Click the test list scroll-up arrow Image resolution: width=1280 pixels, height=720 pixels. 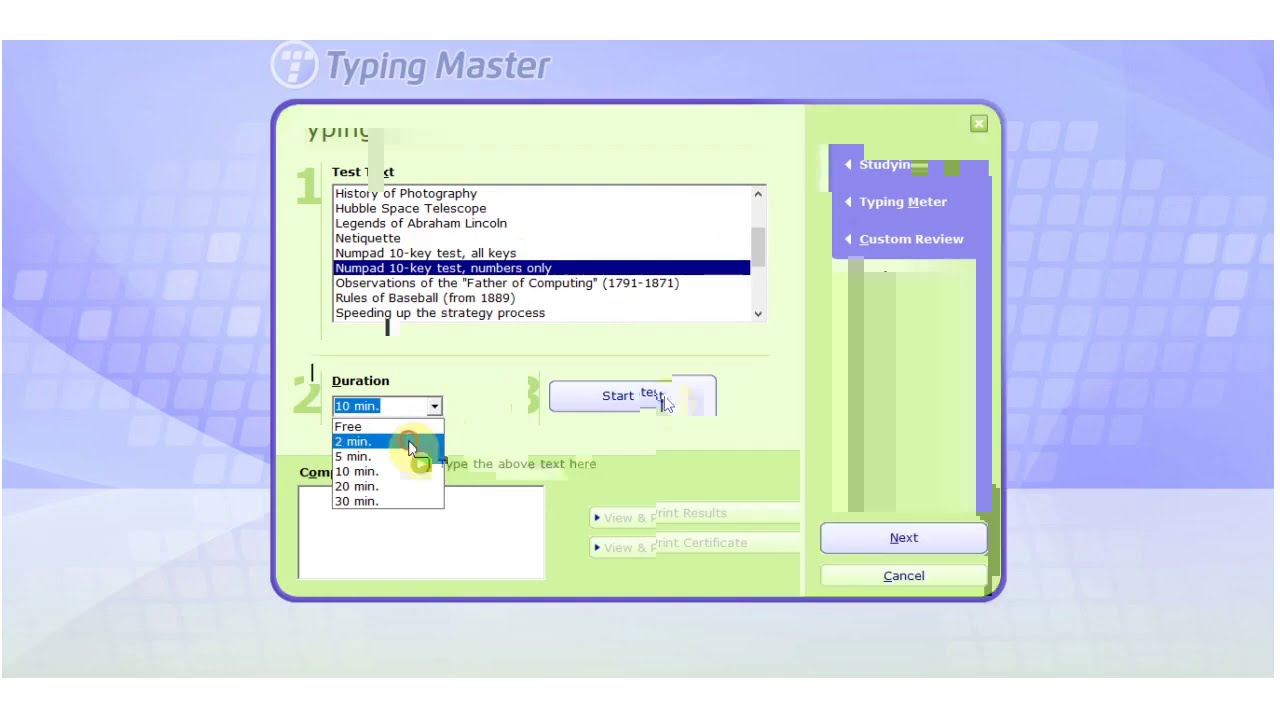click(758, 194)
